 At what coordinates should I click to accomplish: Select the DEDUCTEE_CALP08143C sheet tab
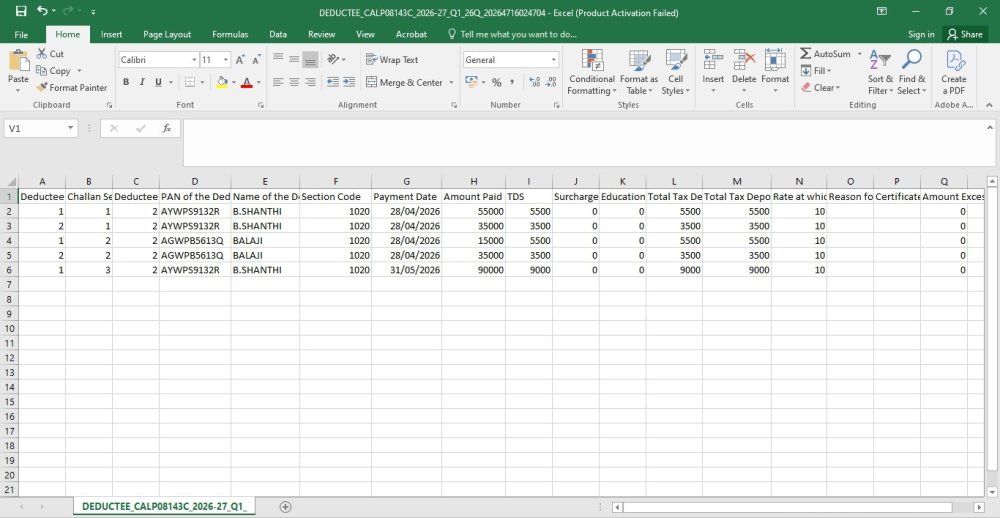[165, 507]
